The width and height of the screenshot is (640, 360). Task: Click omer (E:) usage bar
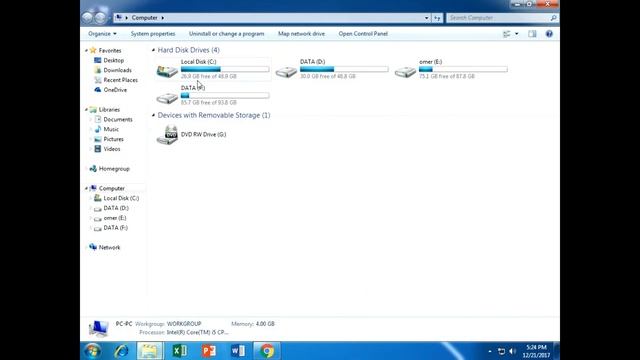(463, 69)
